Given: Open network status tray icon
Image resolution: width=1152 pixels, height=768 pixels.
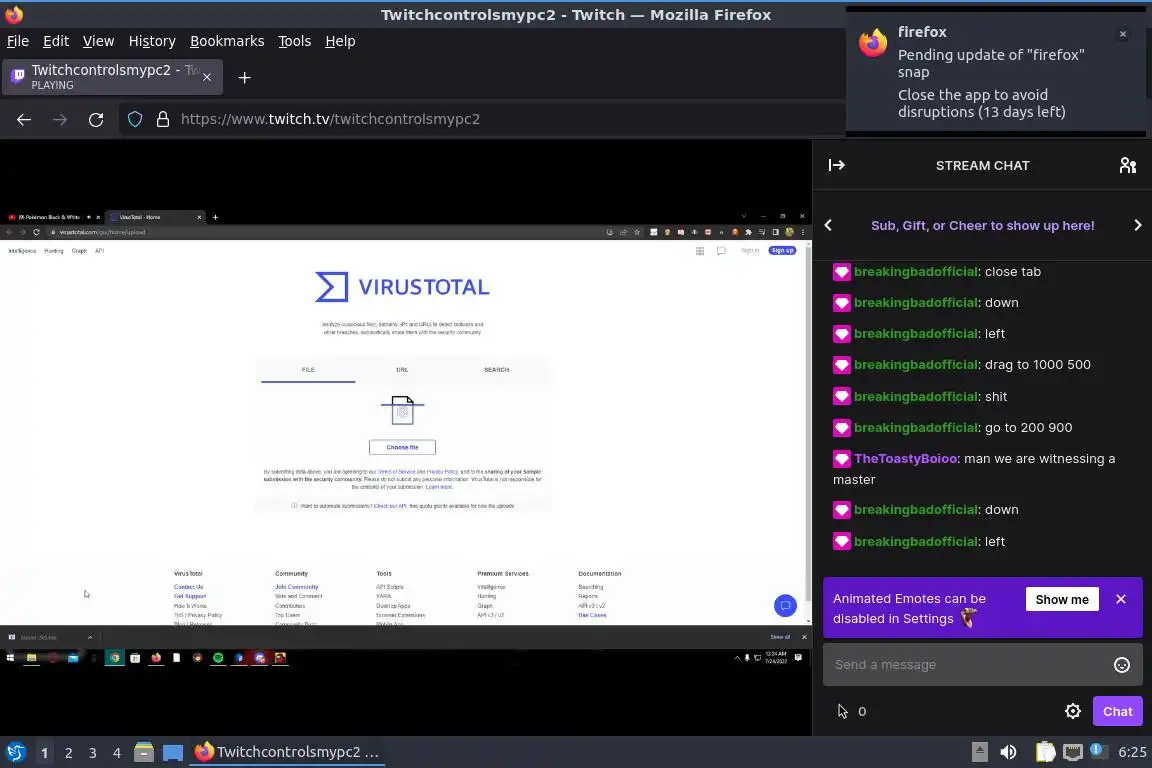Looking at the screenshot, I should pyautogui.click(x=1073, y=752).
